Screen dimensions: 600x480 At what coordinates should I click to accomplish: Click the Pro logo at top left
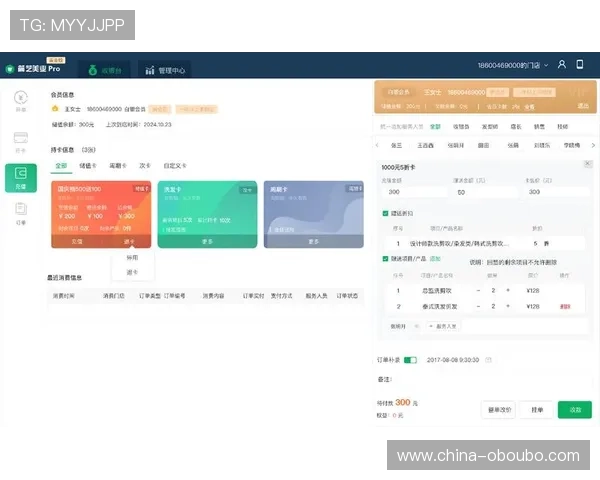33,69
